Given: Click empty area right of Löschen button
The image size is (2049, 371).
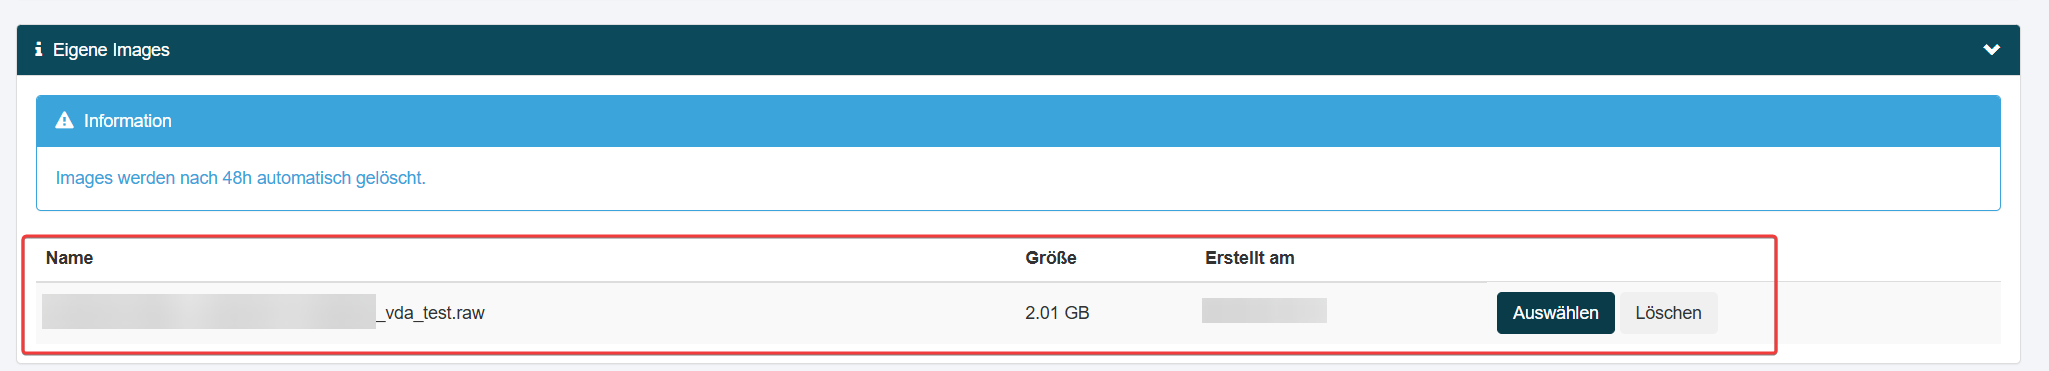Looking at the screenshot, I should tap(1860, 313).
